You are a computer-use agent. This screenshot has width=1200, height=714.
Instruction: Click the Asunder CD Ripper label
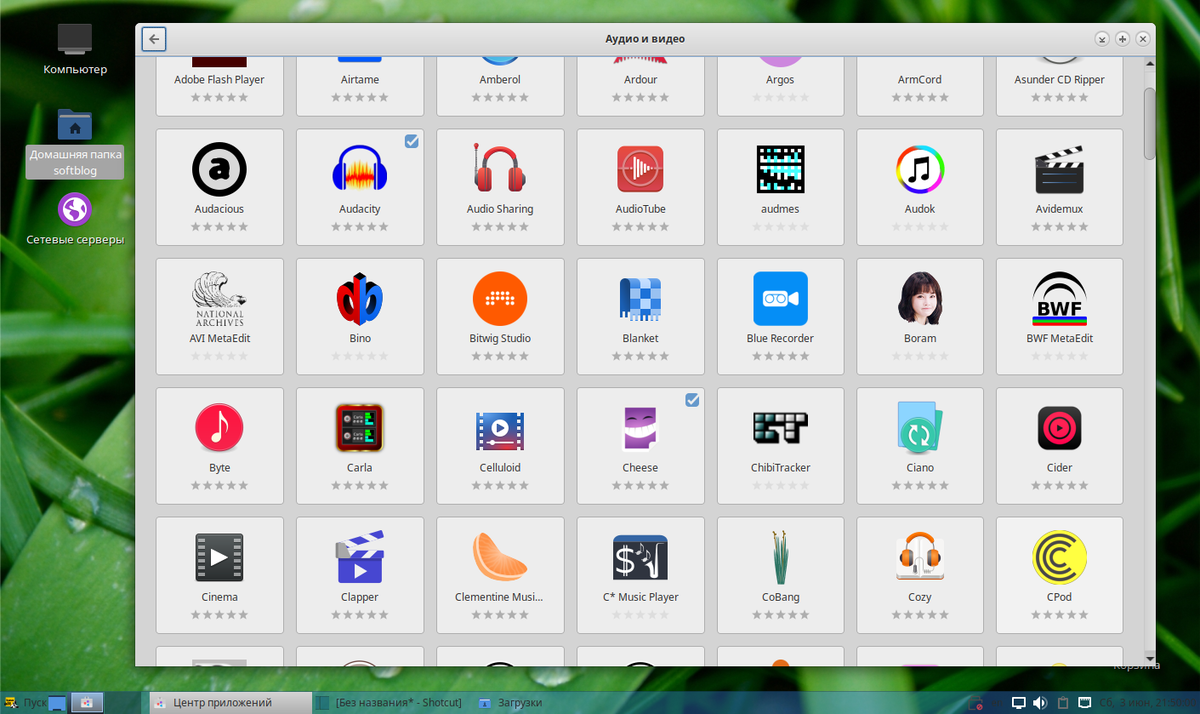coord(1060,80)
